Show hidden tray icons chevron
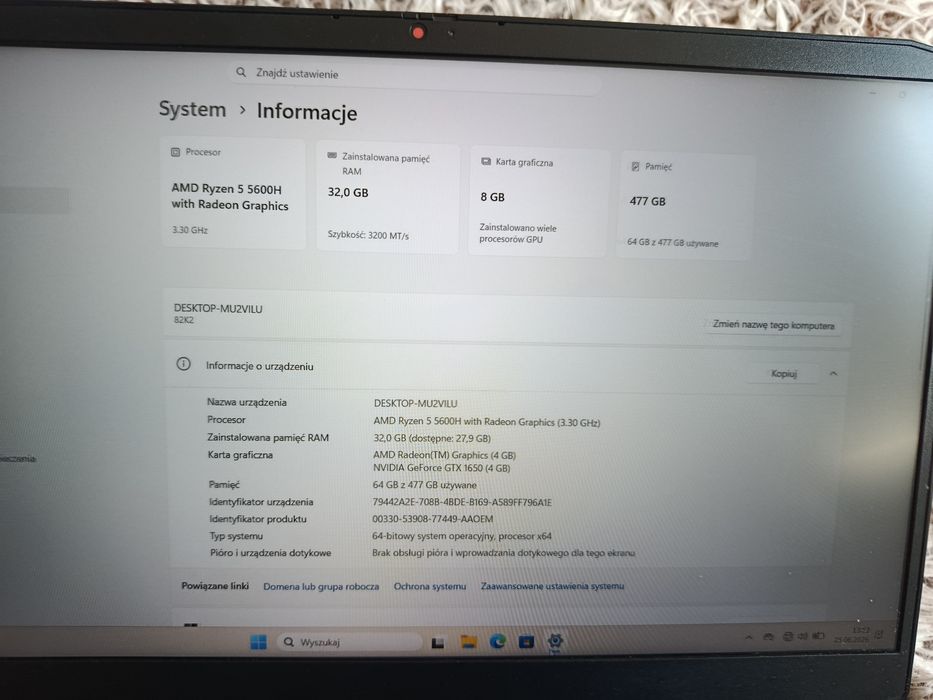933x700 pixels. click(x=749, y=638)
